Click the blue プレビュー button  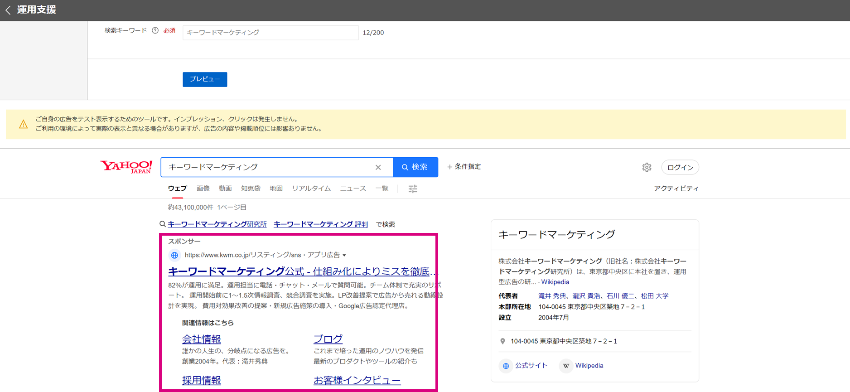point(205,79)
